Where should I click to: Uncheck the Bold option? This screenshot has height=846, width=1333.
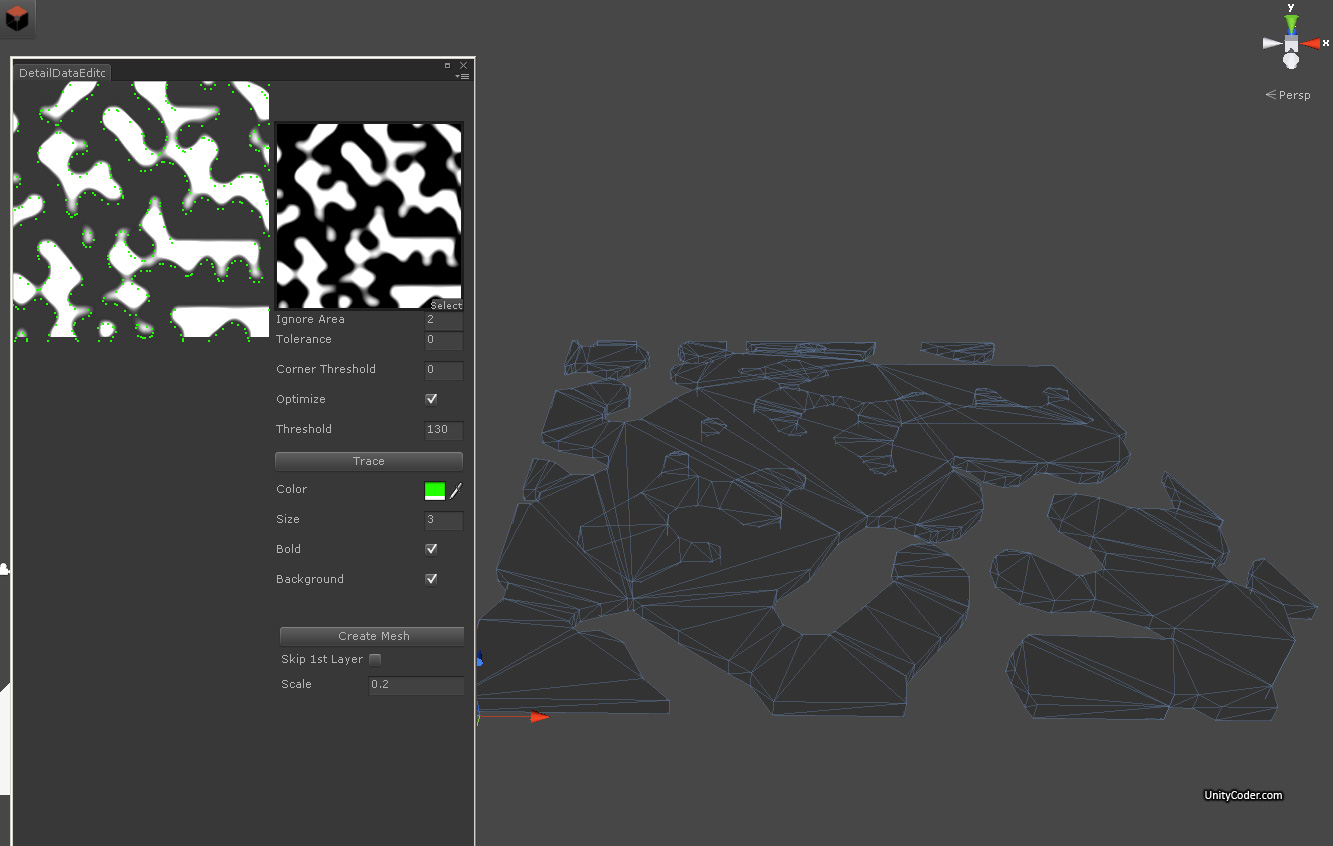pyautogui.click(x=431, y=549)
